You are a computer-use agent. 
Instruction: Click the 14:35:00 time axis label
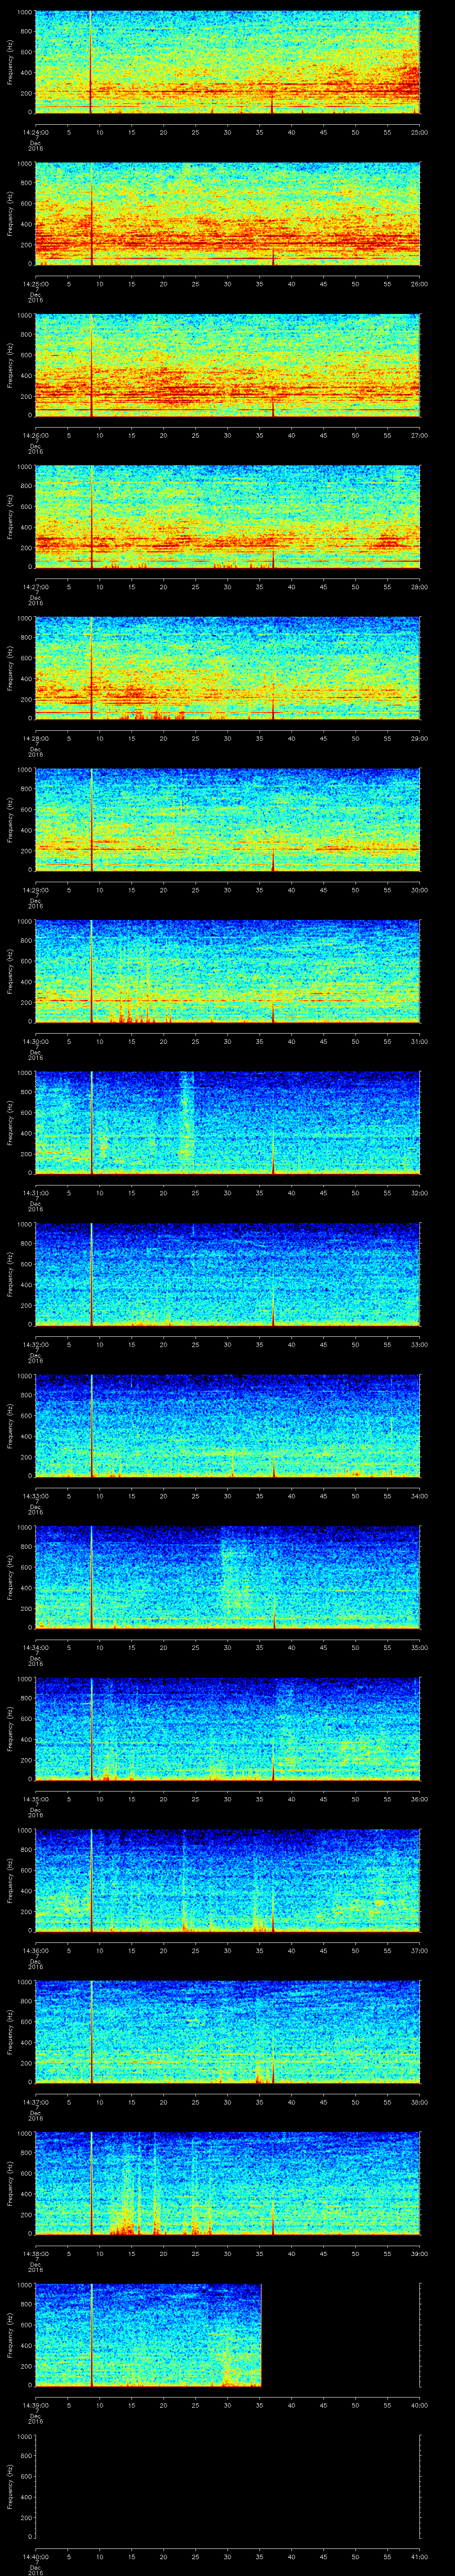tap(35, 1798)
